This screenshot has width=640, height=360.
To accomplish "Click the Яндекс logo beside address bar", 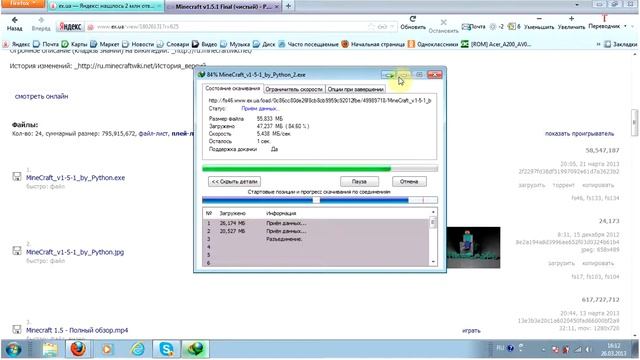I will [x=70, y=27].
